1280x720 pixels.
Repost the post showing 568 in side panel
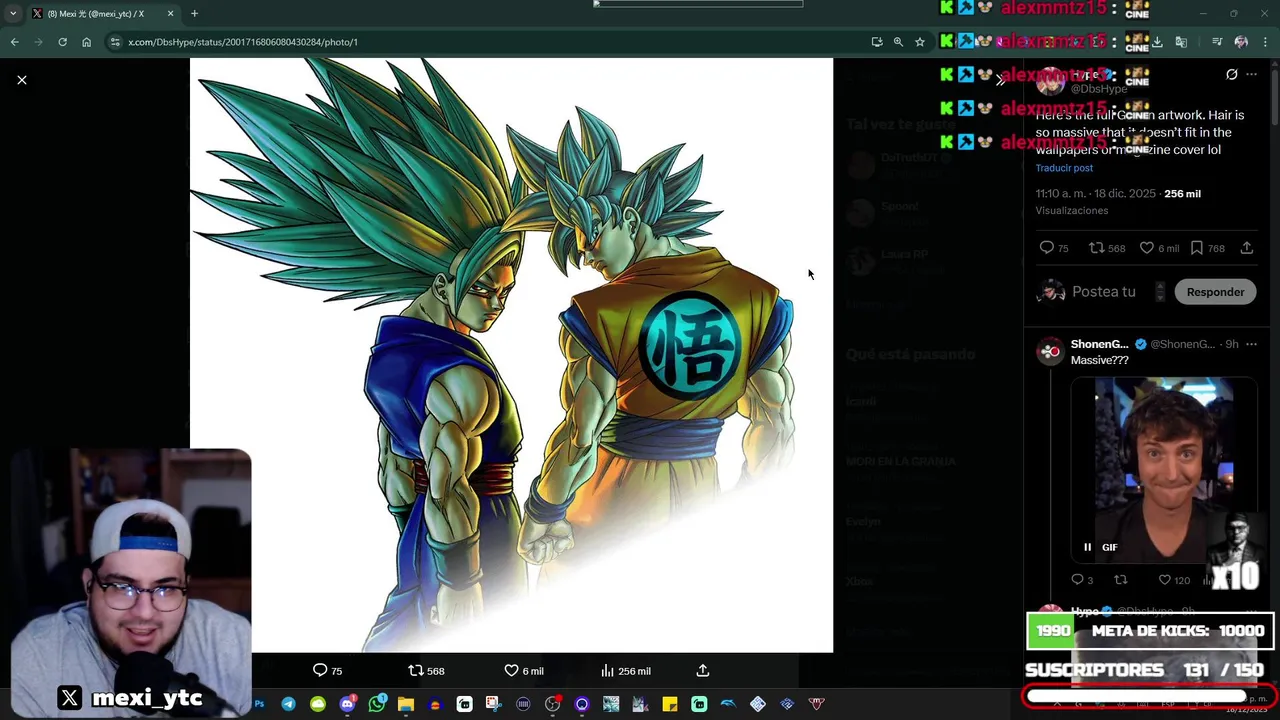(x=1107, y=248)
